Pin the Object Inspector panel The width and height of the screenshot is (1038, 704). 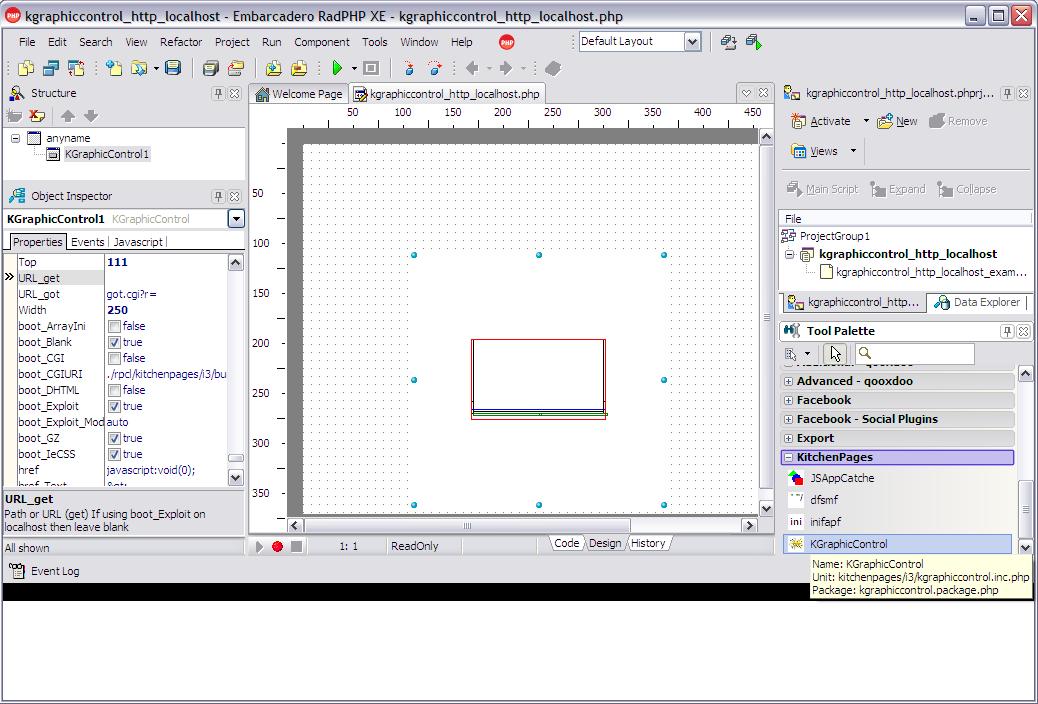(218, 196)
